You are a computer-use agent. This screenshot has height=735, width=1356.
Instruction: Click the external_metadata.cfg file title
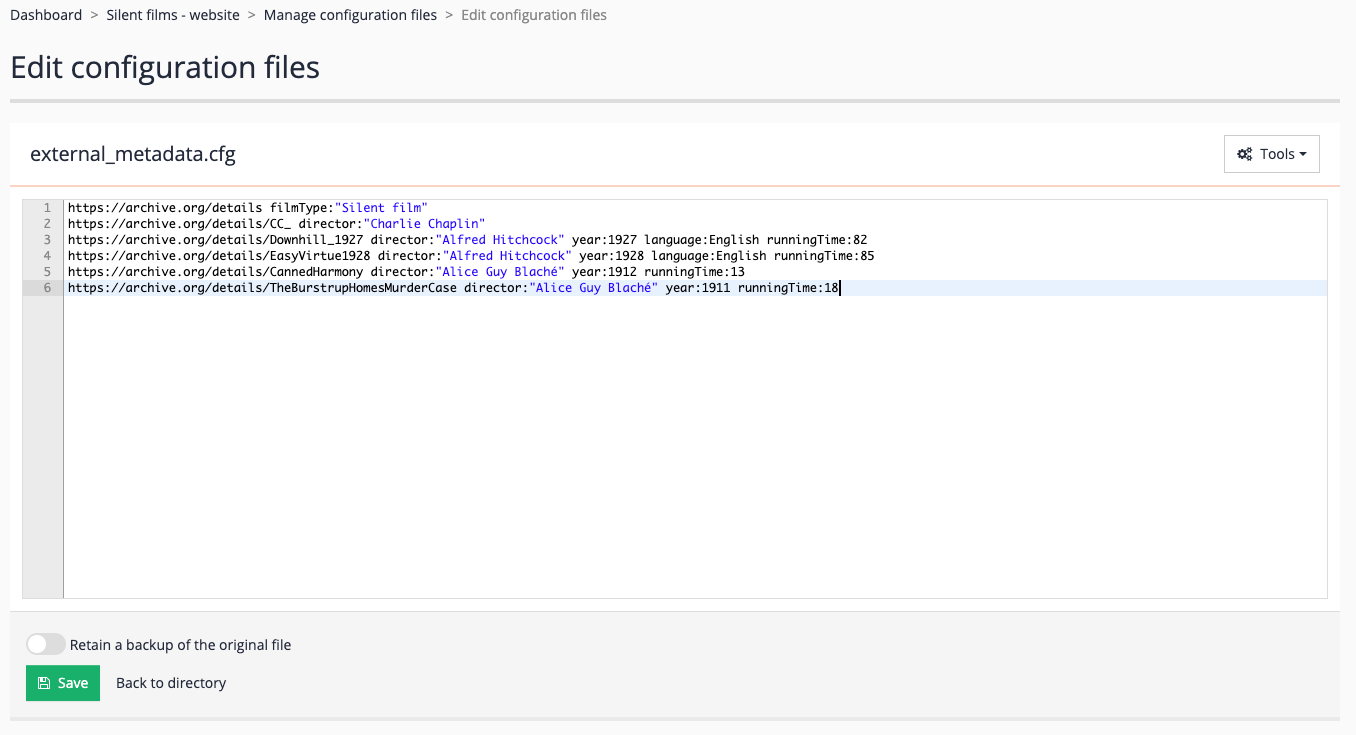pyautogui.click(x=132, y=154)
